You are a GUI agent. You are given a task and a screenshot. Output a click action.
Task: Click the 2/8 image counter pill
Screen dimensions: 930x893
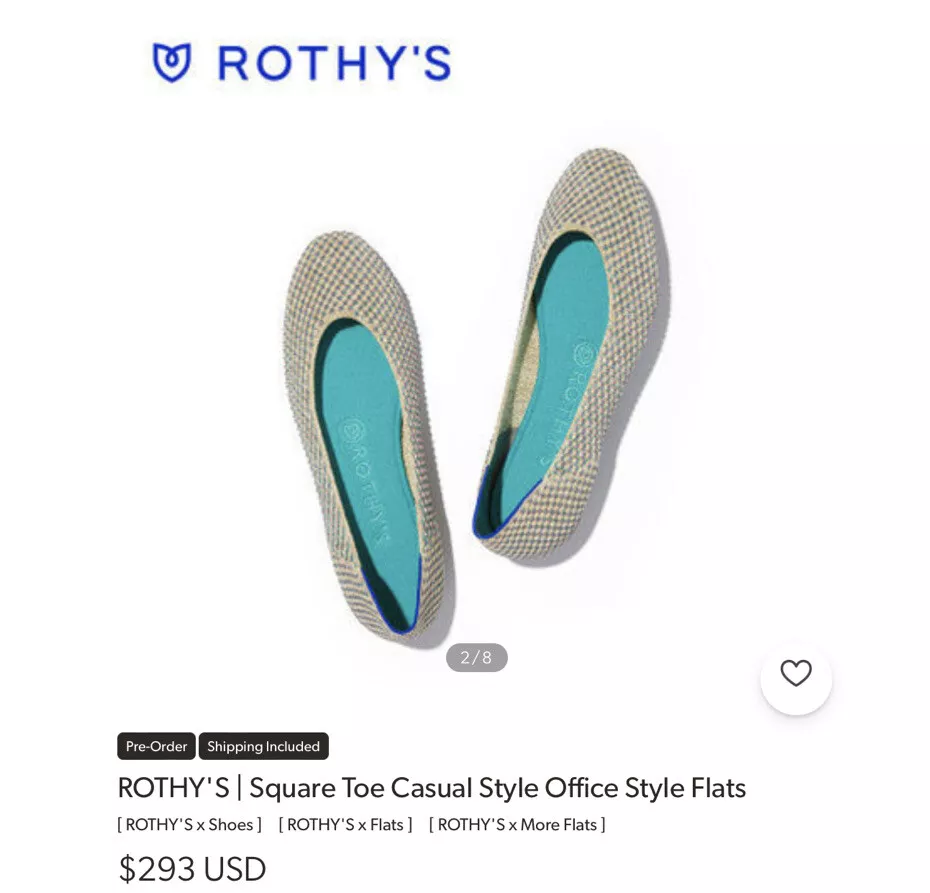pos(476,658)
